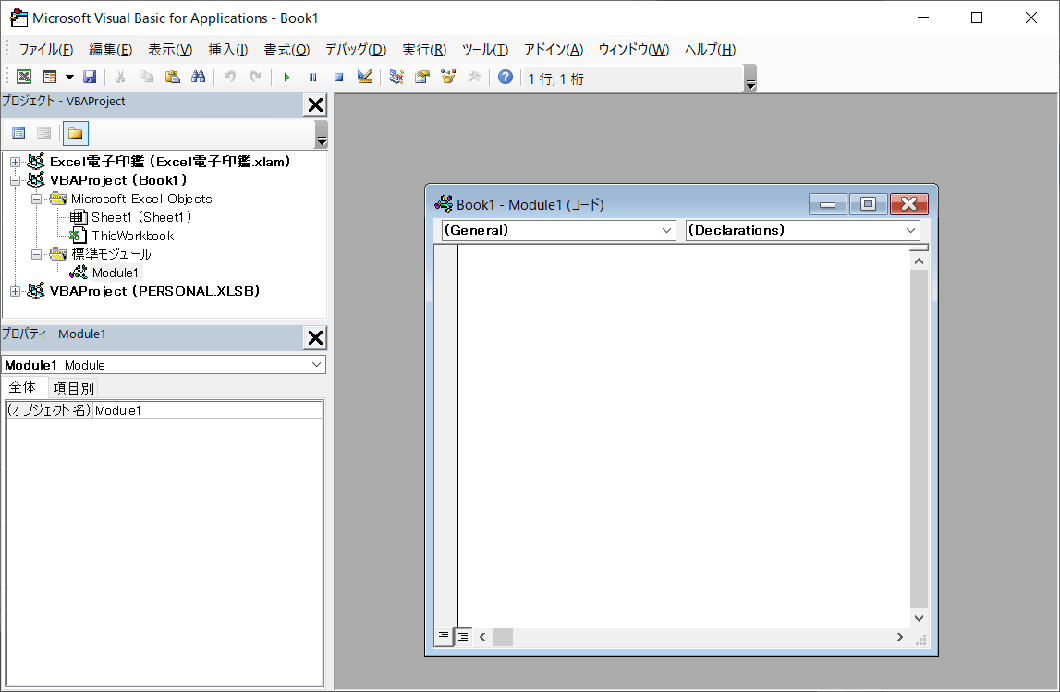Viewport: 1060px width, 692px height.
Task: Toggle Design Mode icon in the toolbar
Action: 365,77
